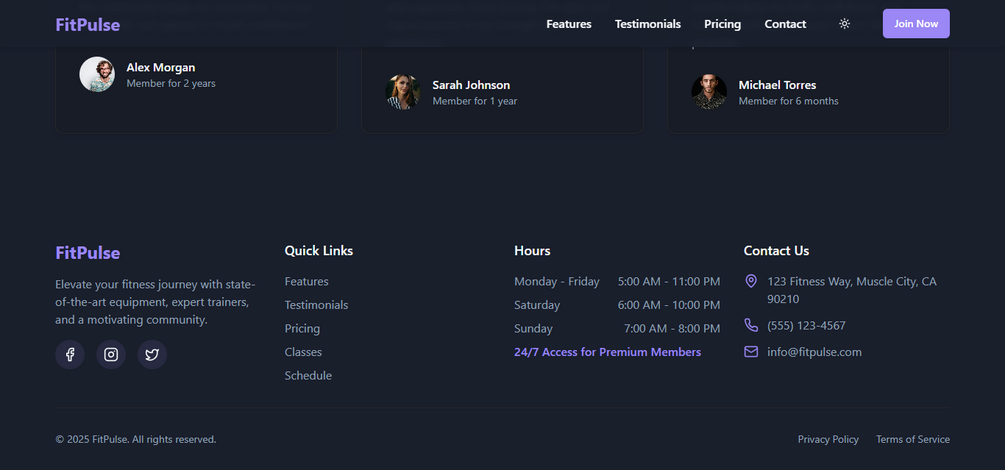Open the Classes quick link
Viewport: 1005px width, 470px height.
pos(303,352)
